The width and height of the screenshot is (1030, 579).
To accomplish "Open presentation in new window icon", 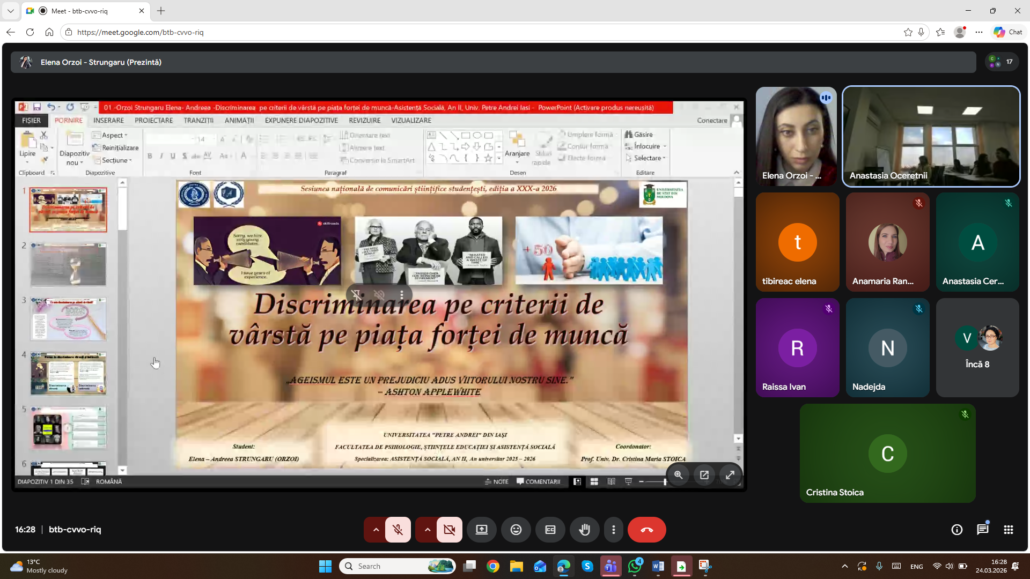I will pos(704,475).
